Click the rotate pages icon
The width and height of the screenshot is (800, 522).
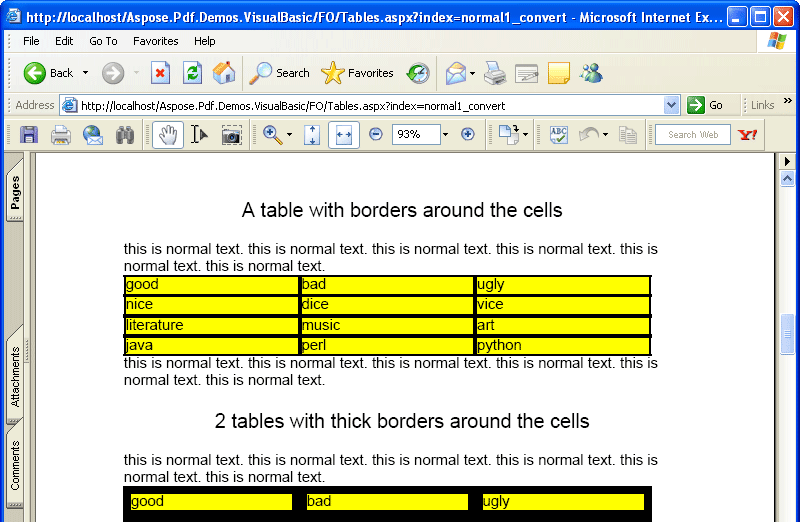[508, 135]
